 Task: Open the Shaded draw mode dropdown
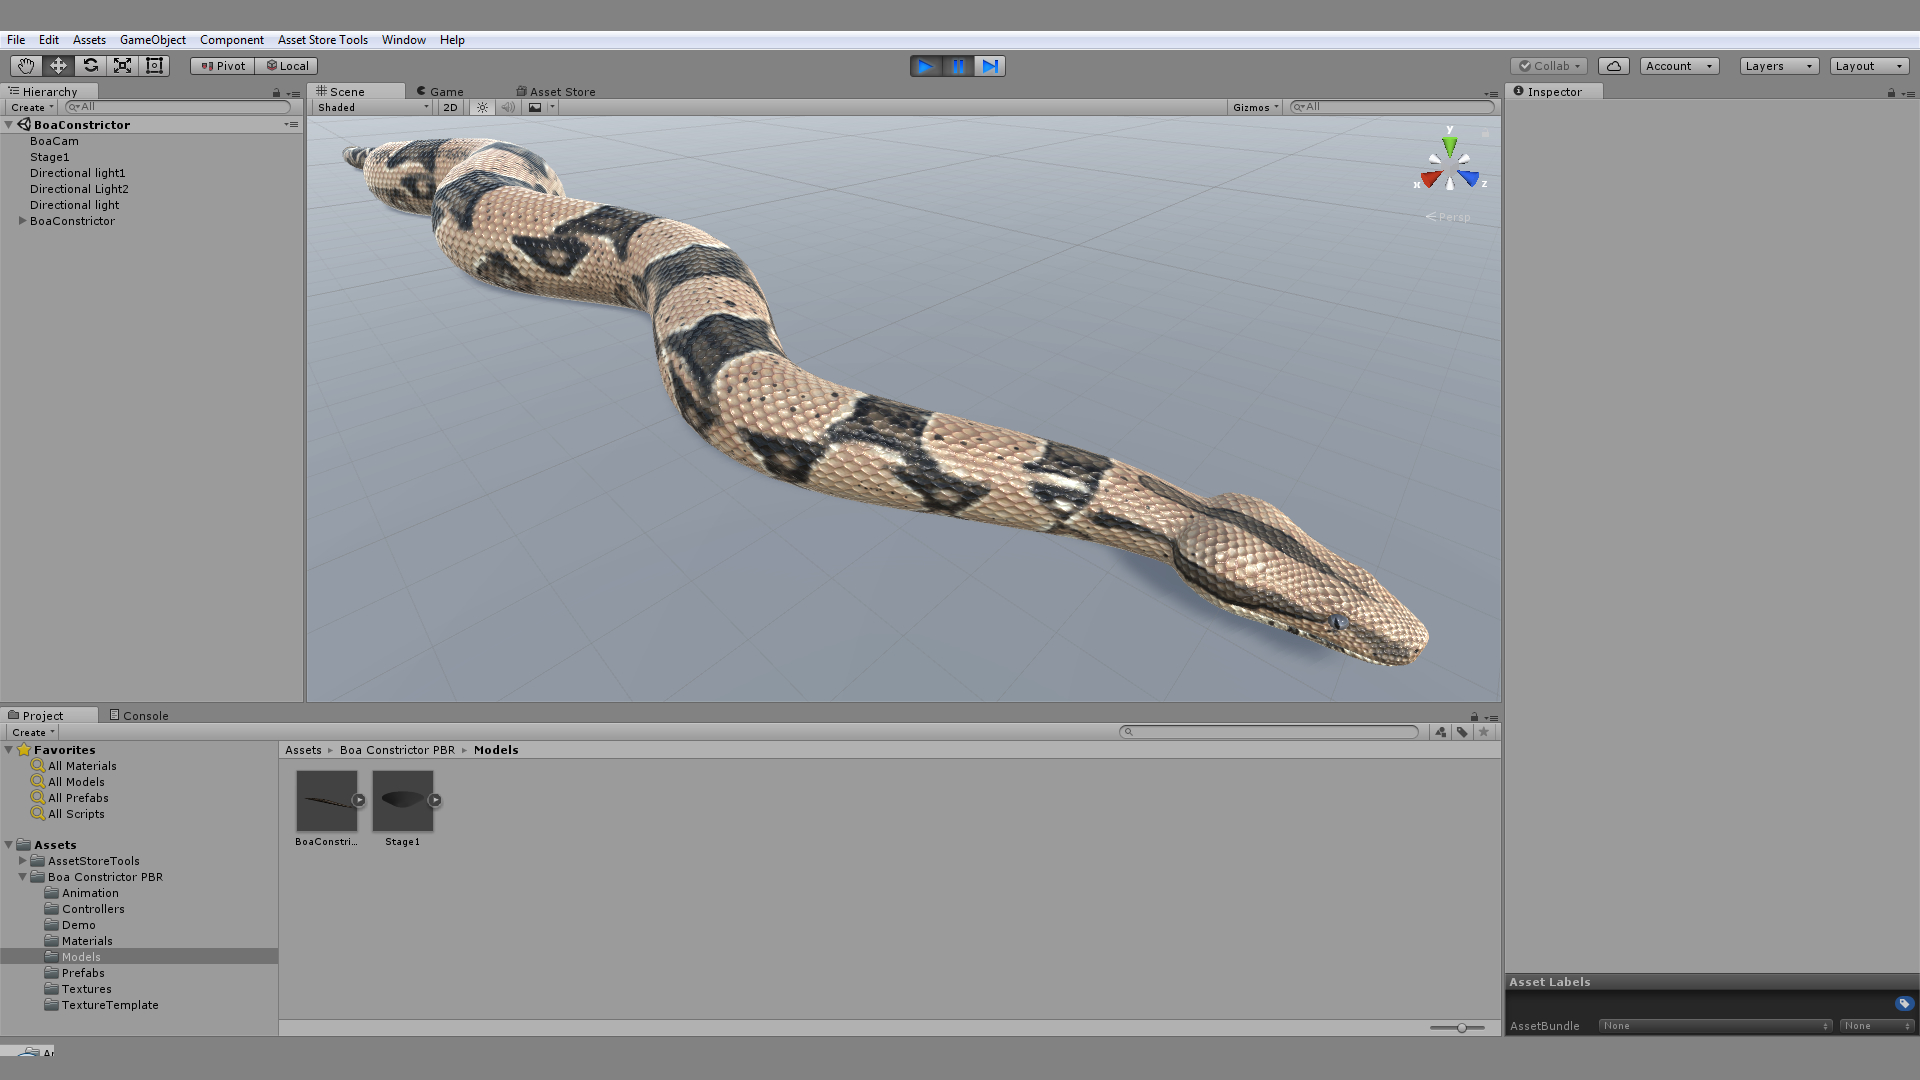click(372, 107)
